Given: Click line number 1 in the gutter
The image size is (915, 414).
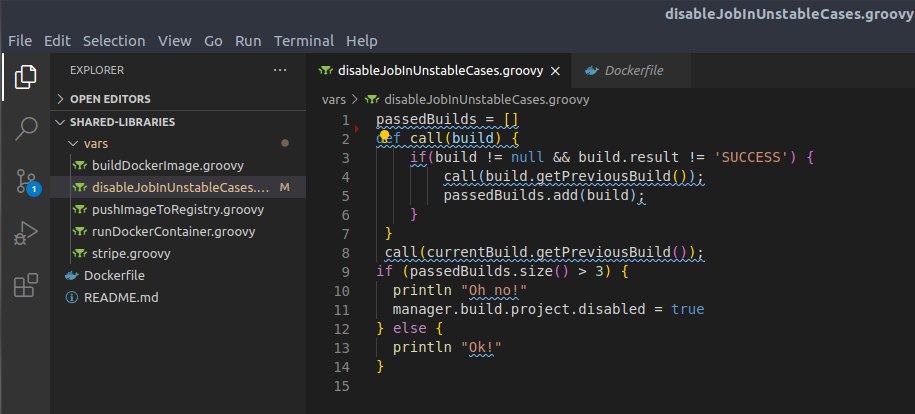Looking at the screenshot, I should [345, 120].
